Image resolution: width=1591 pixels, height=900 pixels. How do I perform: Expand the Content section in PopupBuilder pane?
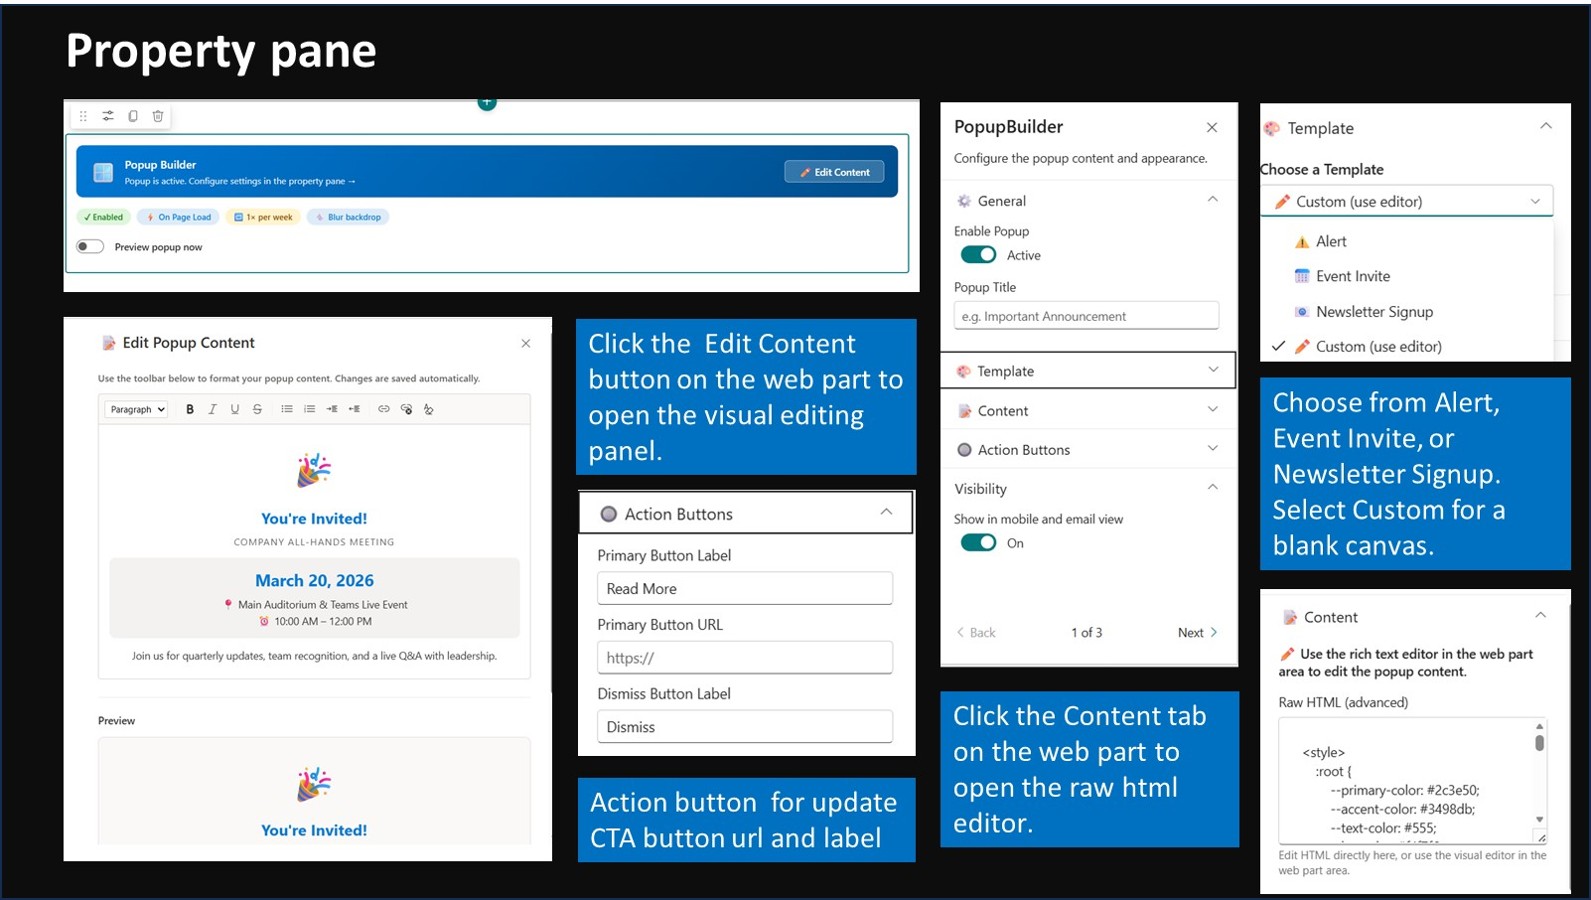point(1087,411)
